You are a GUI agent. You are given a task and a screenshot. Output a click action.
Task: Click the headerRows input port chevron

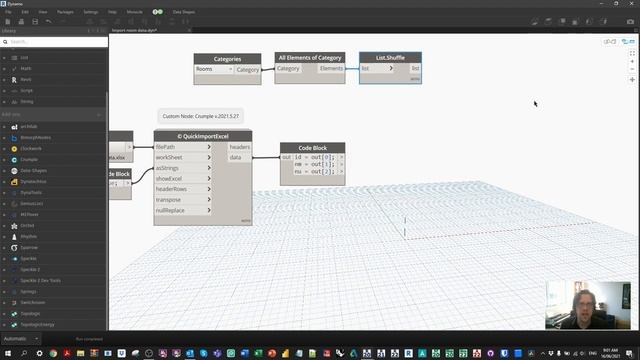(x=209, y=189)
